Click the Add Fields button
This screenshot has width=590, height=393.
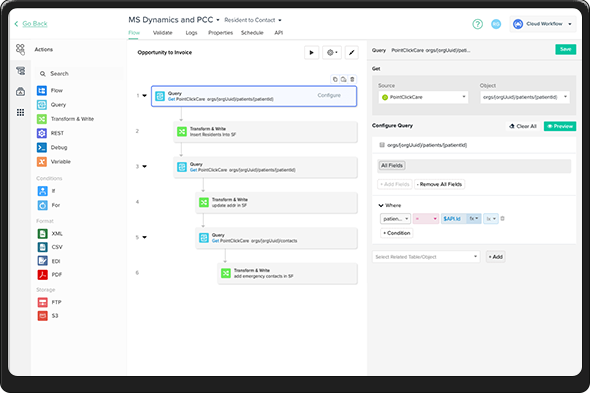[395, 184]
